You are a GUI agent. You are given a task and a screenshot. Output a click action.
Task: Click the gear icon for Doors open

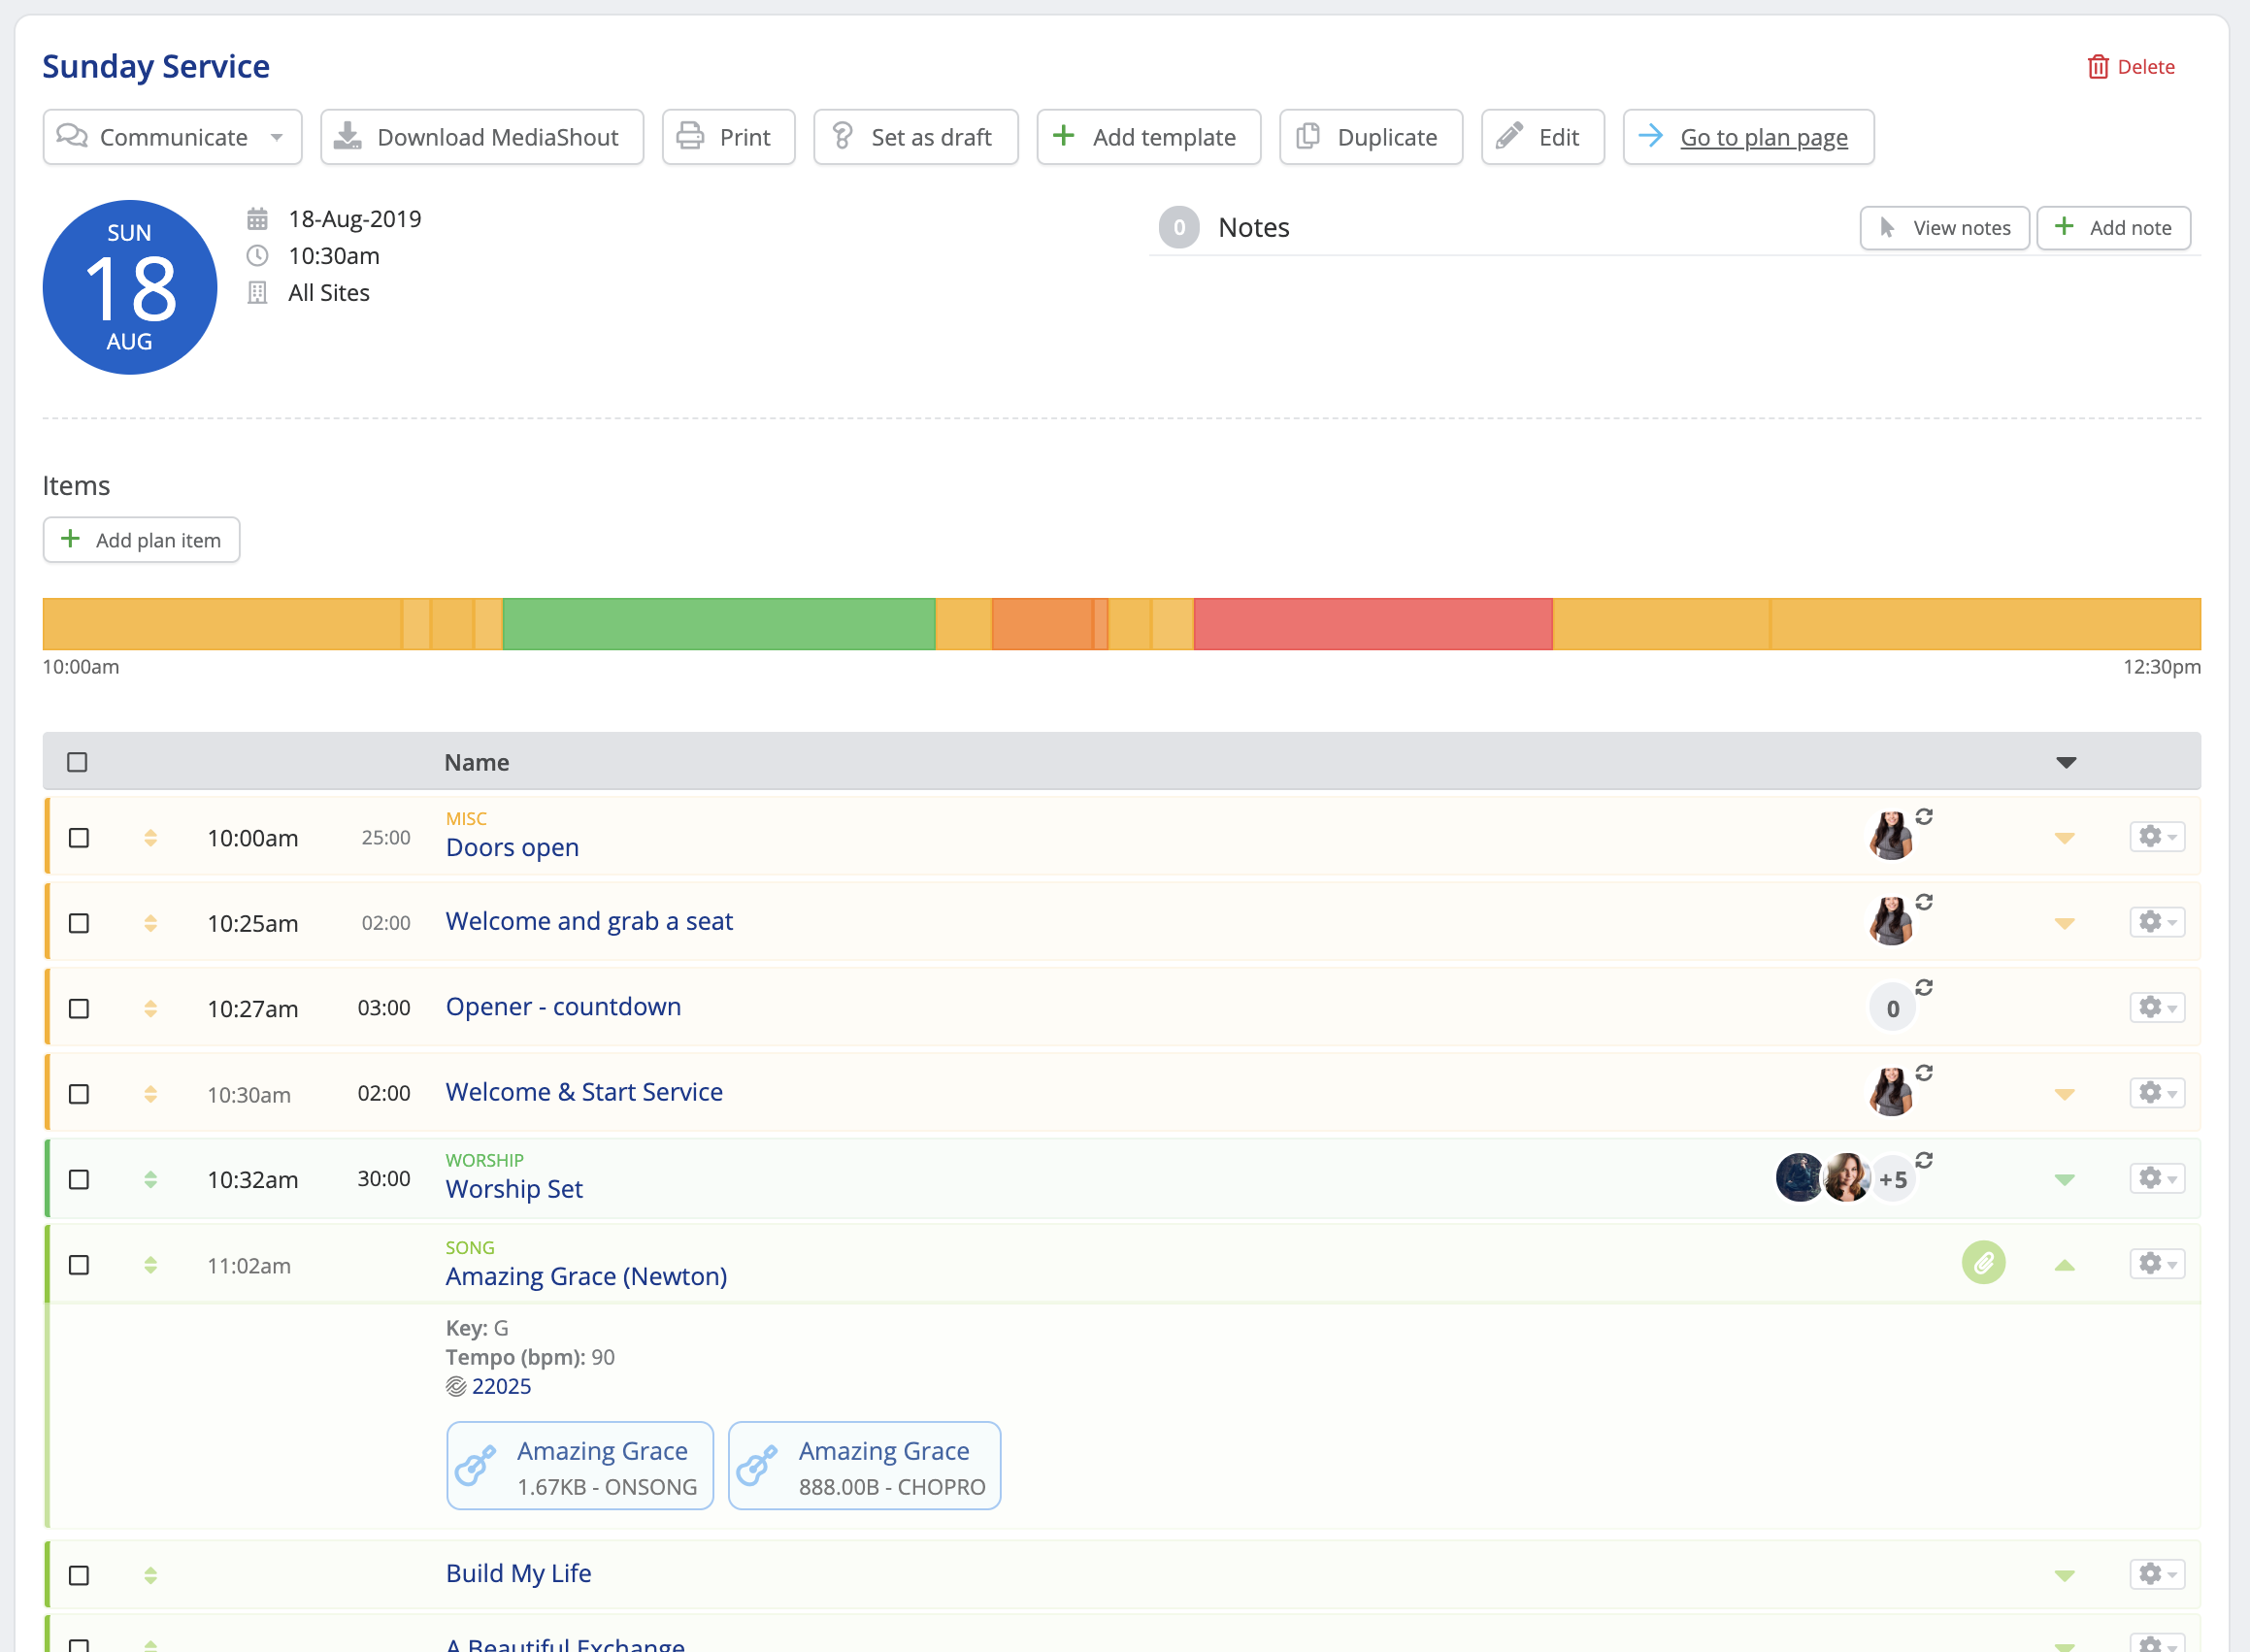[x=2156, y=836]
